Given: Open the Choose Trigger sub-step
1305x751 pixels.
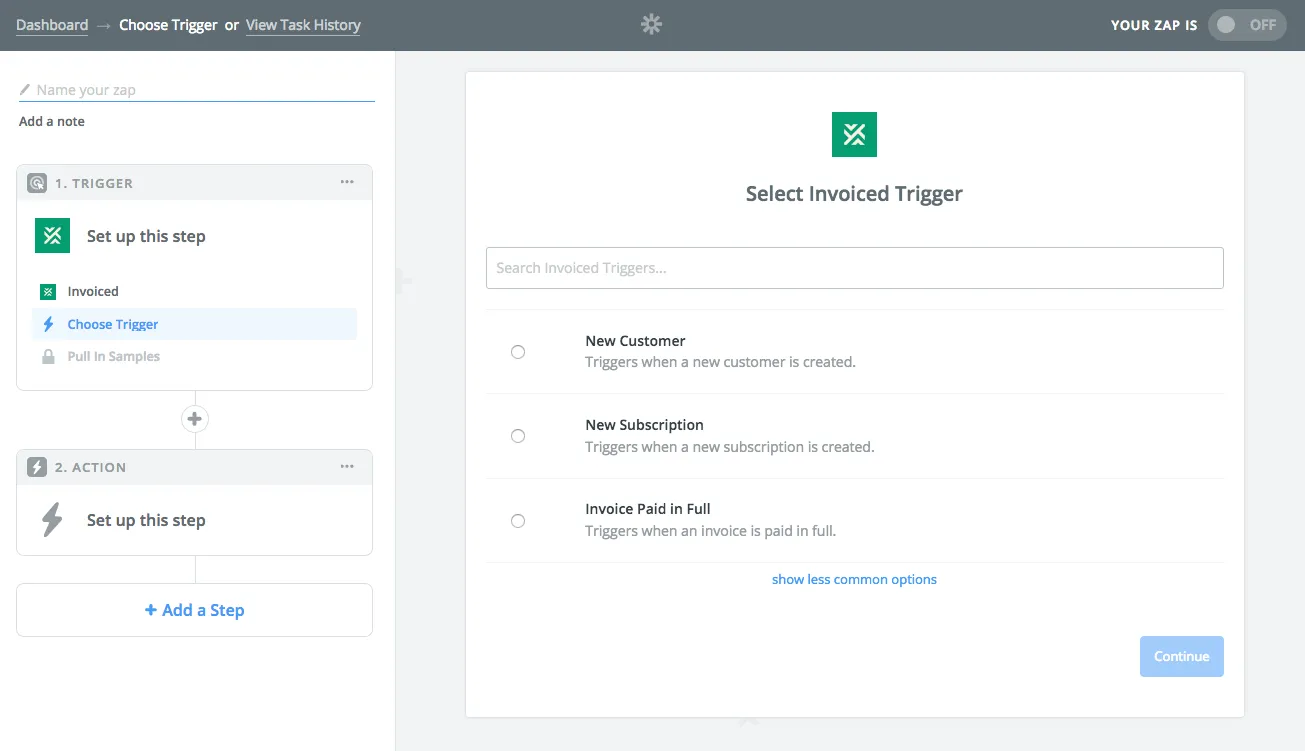Looking at the screenshot, I should [x=194, y=324].
